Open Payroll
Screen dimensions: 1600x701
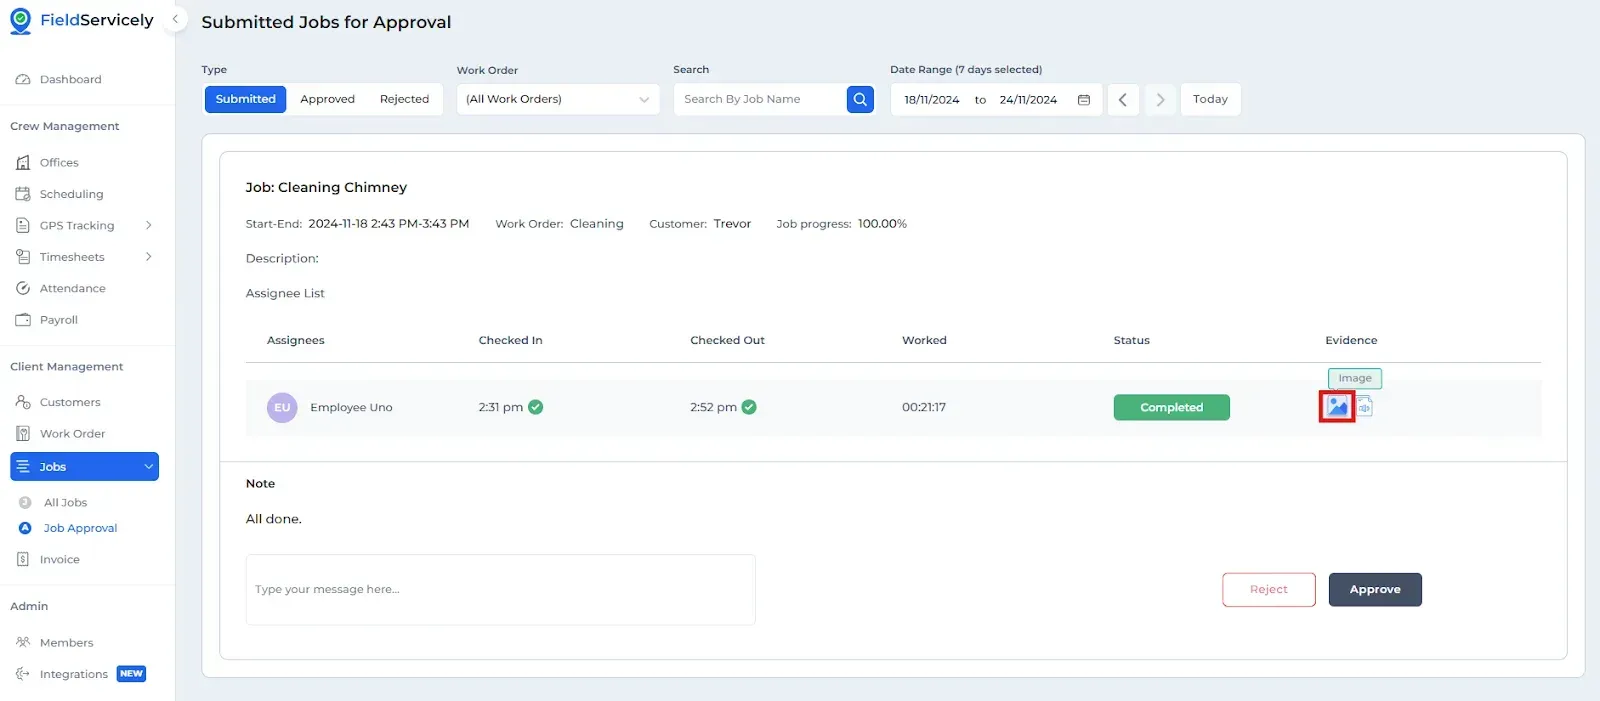pos(58,320)
